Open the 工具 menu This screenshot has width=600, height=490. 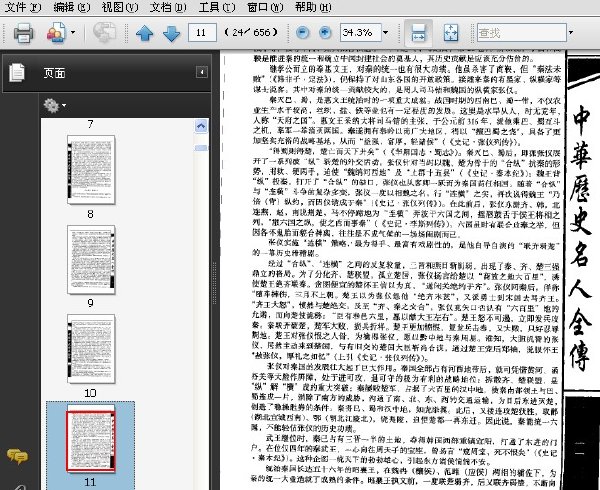tap(217, 7)
